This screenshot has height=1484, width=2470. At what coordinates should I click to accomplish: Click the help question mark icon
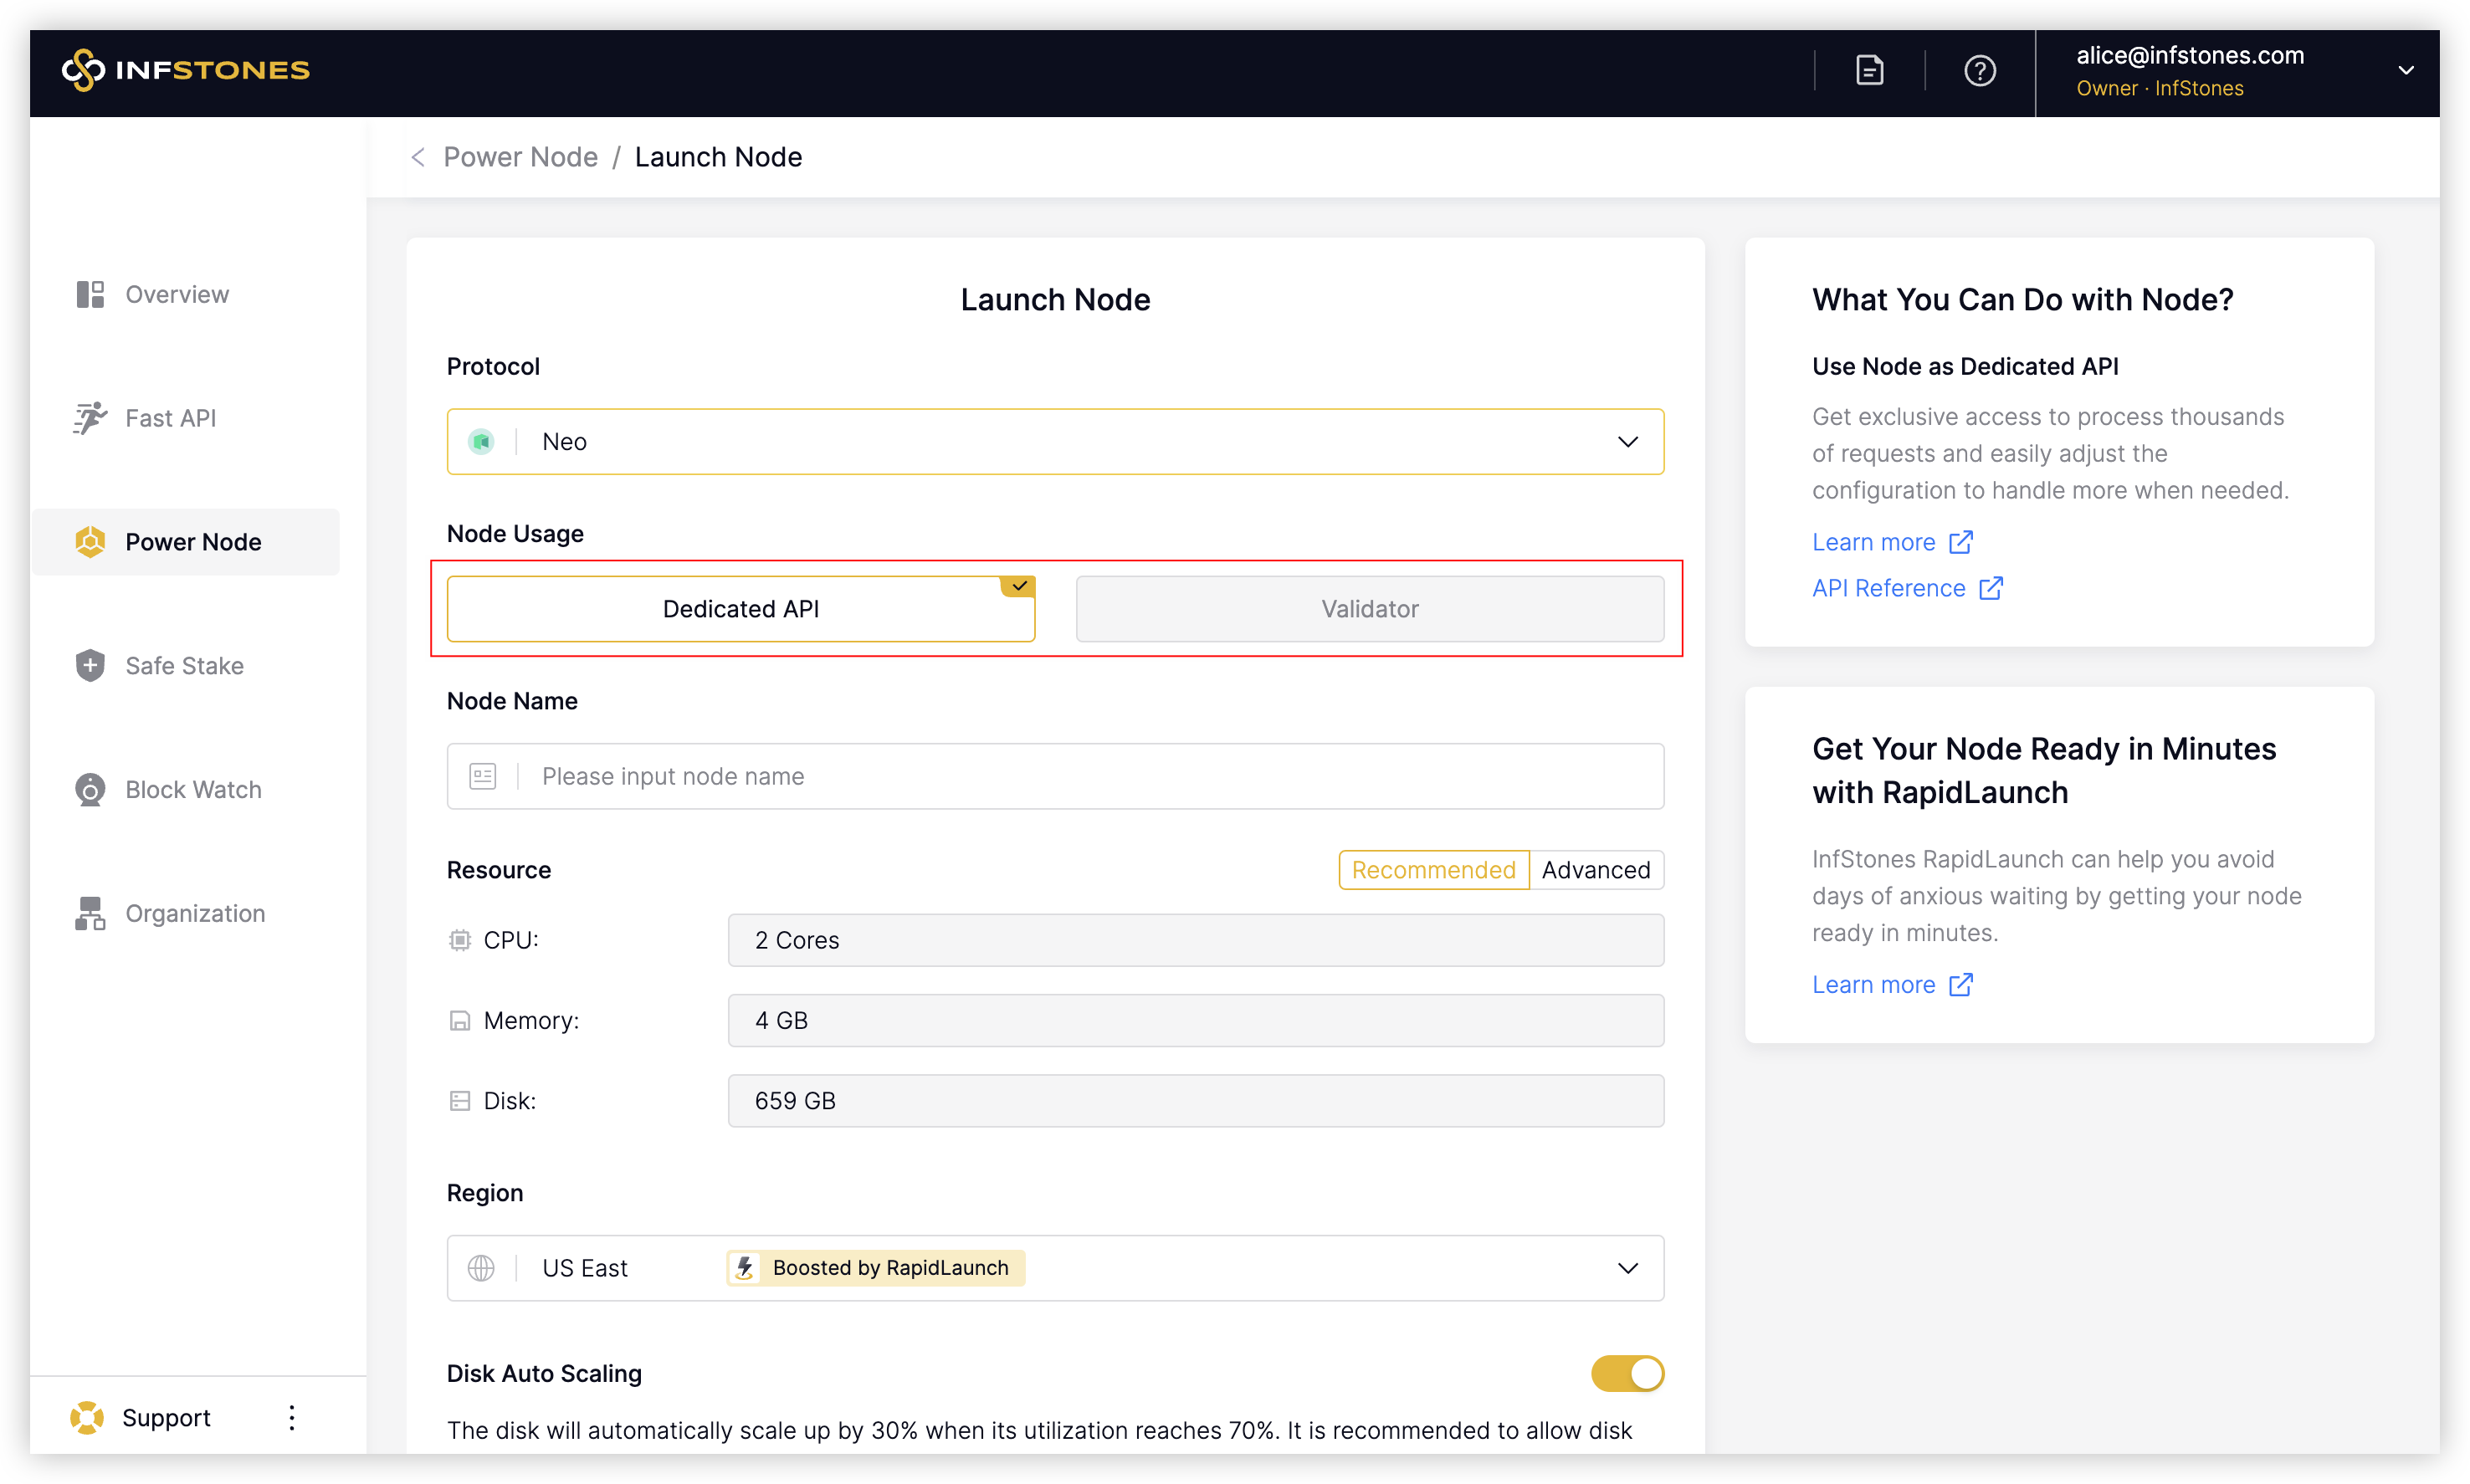pos(1979,71)
